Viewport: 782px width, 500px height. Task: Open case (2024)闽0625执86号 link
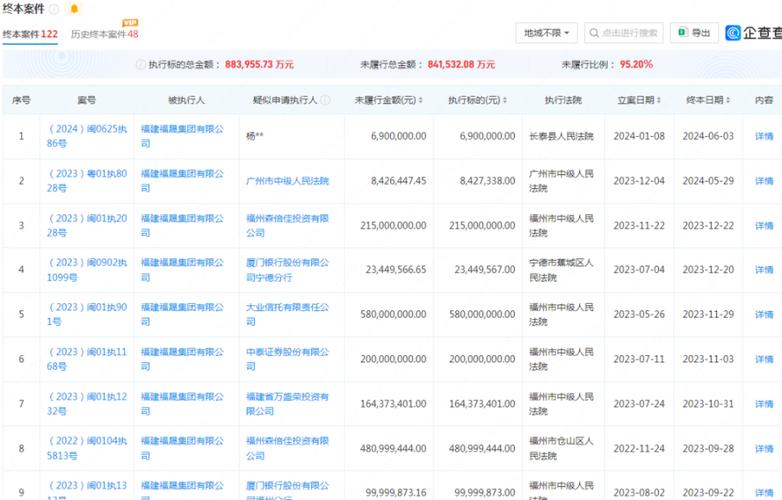(x=87, y=136)
